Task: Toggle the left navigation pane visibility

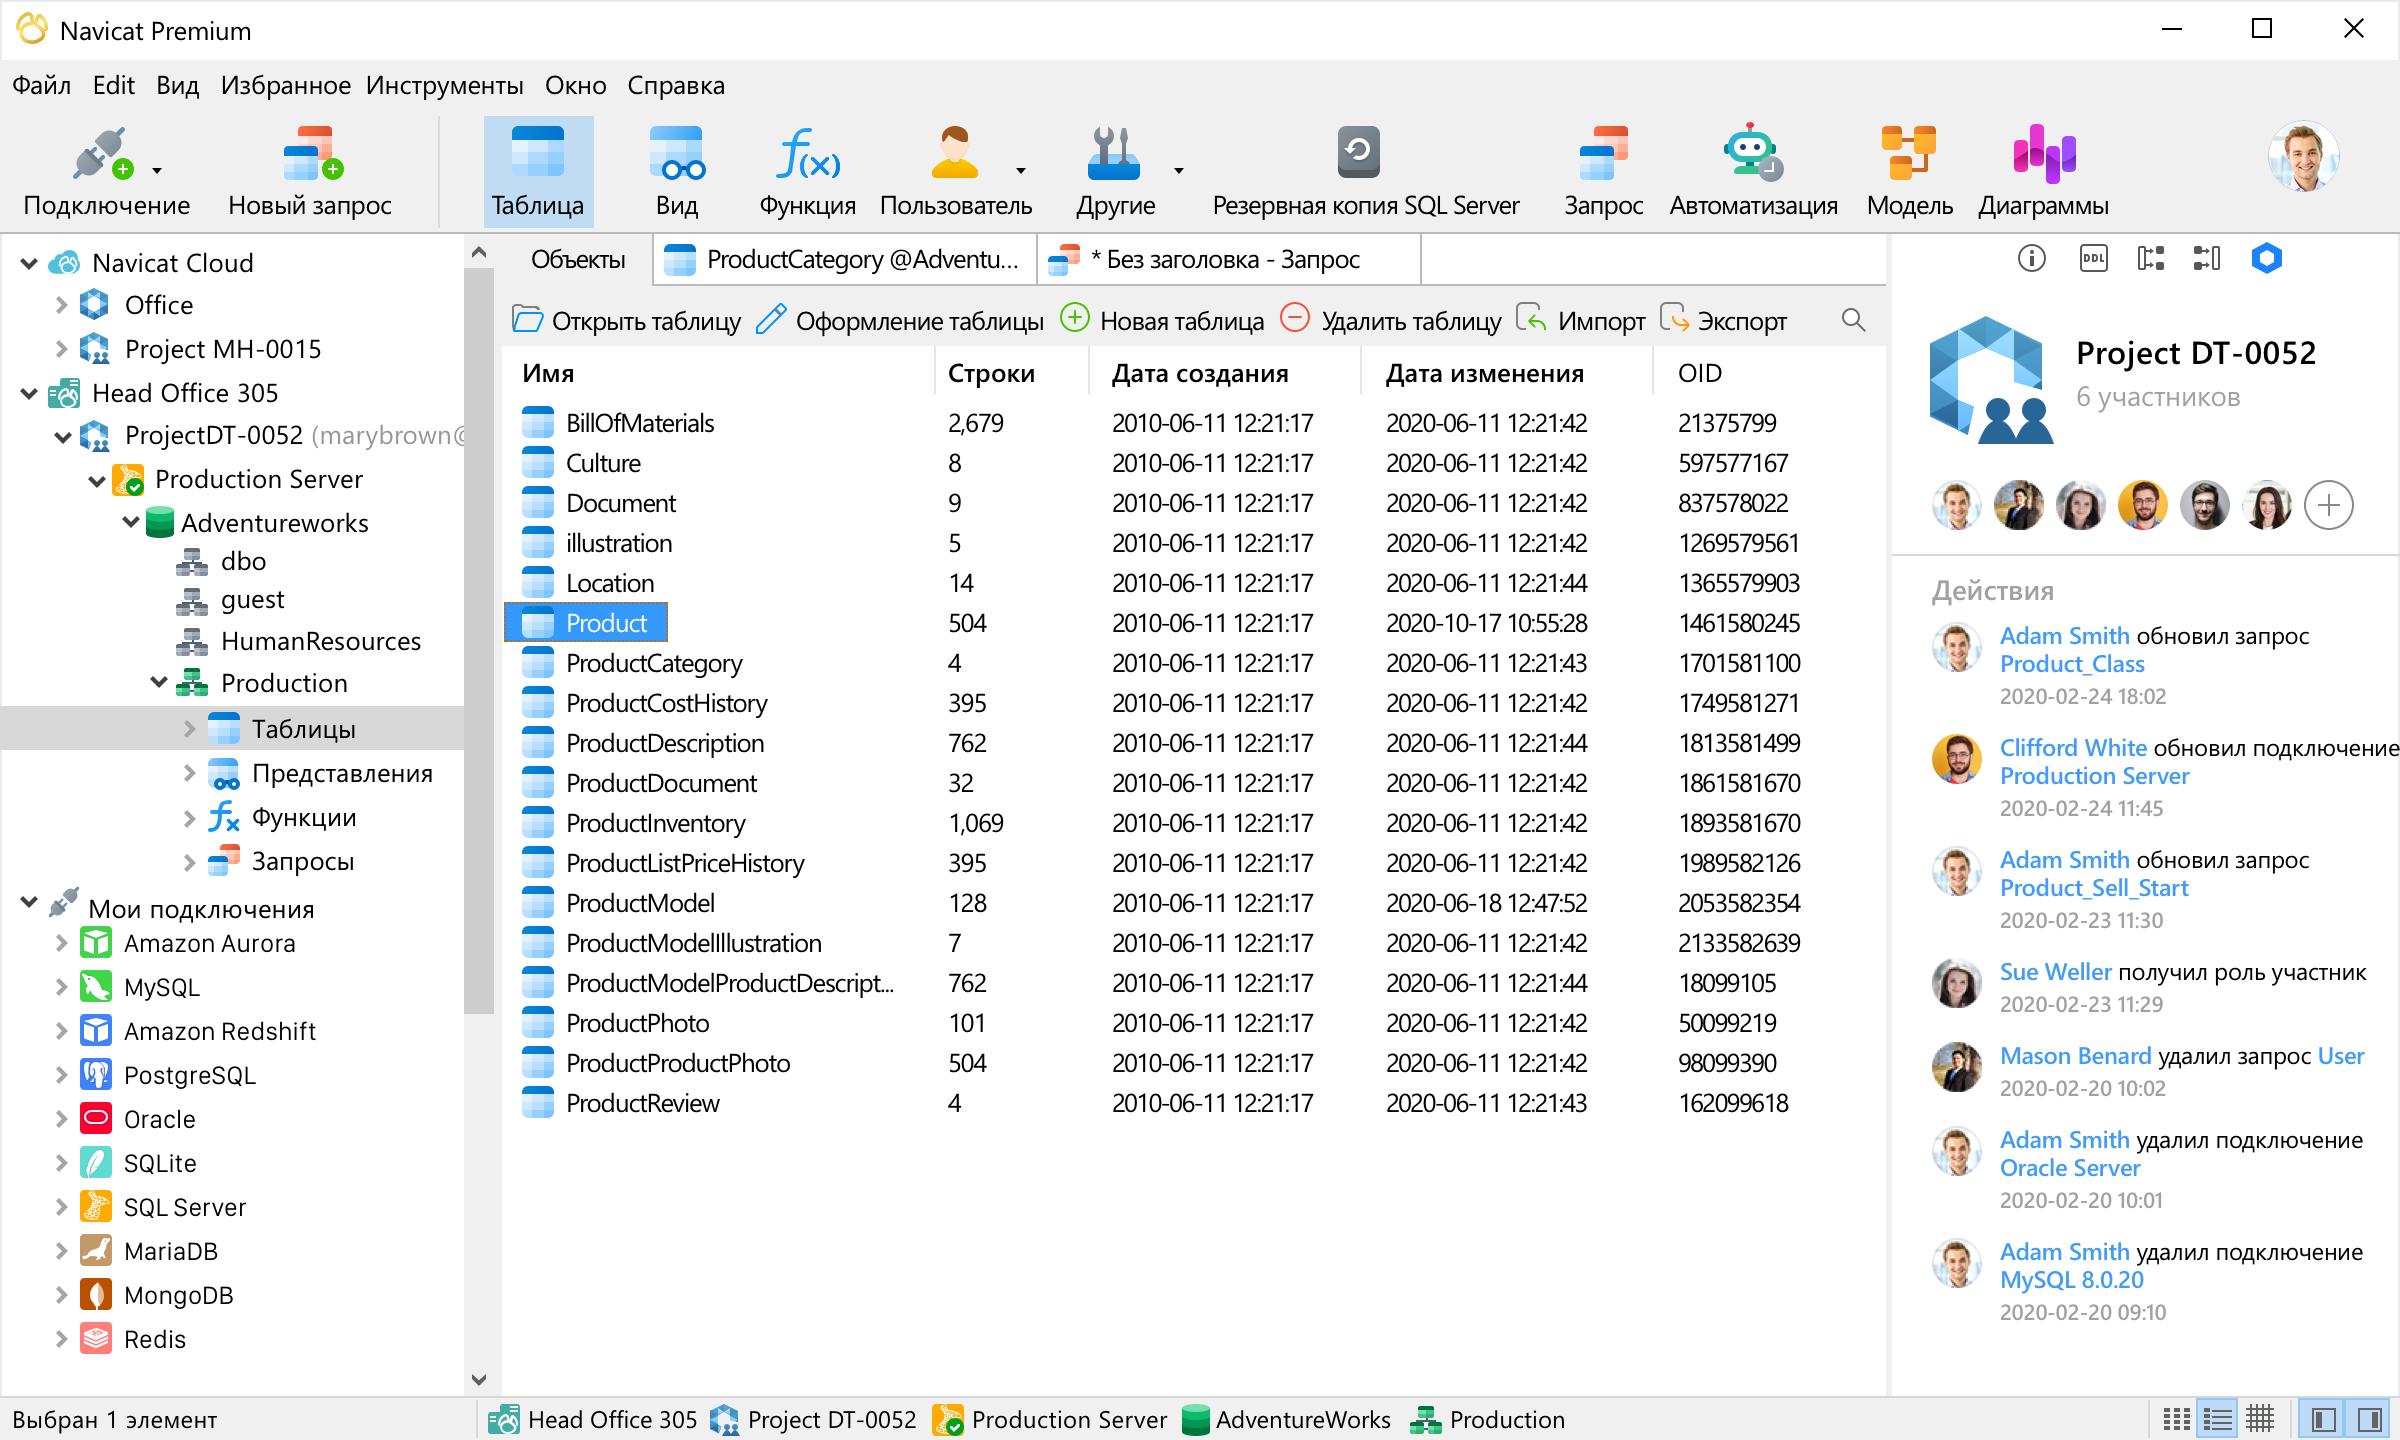Action: [x=2323, y=1418]
